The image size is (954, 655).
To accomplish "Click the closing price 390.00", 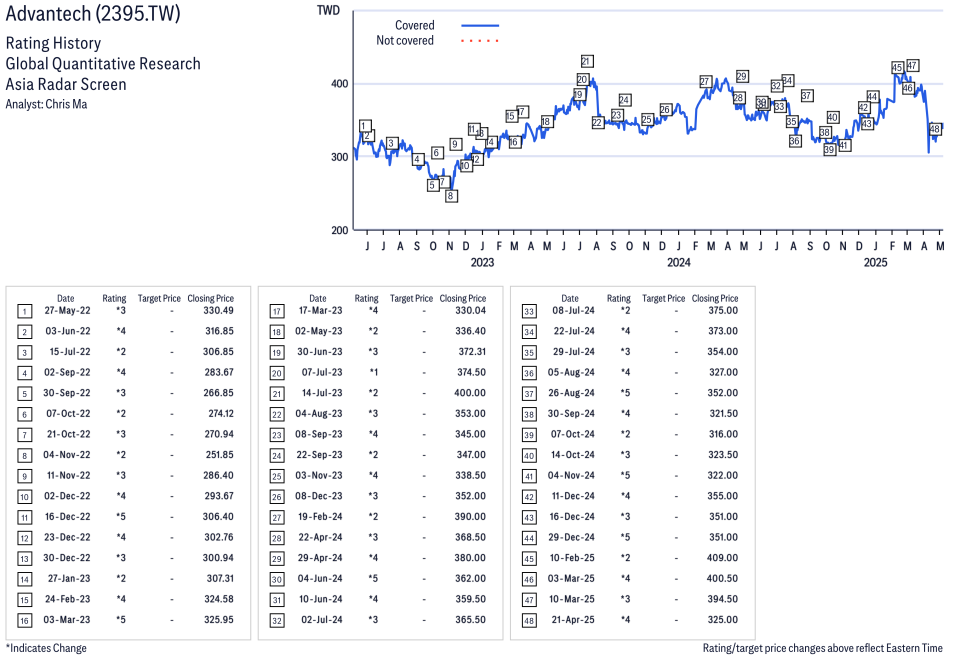I will click(470, 517).
